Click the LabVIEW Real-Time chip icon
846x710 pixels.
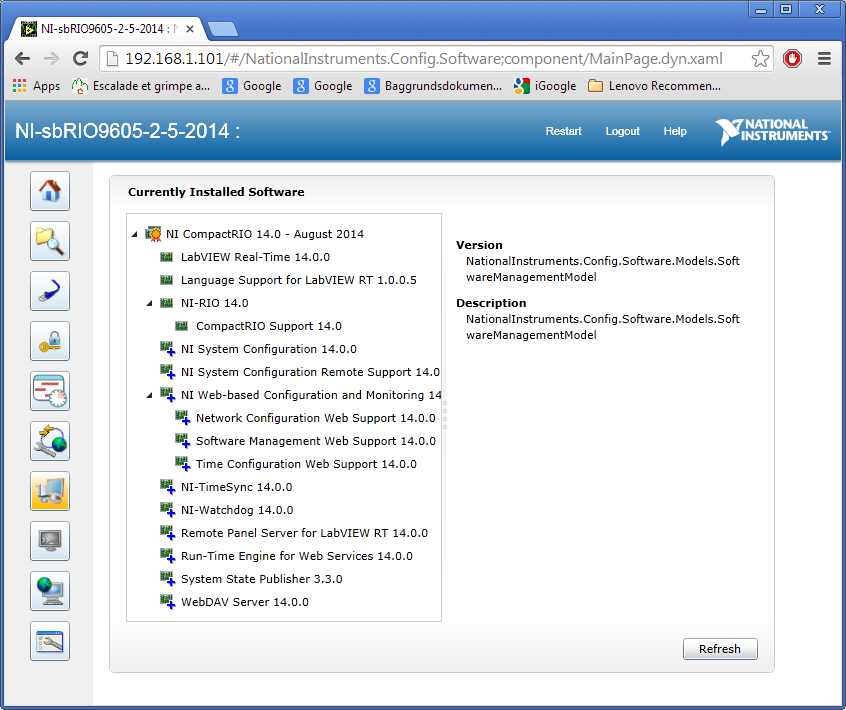pyautogui.click(x=166, y=257)
